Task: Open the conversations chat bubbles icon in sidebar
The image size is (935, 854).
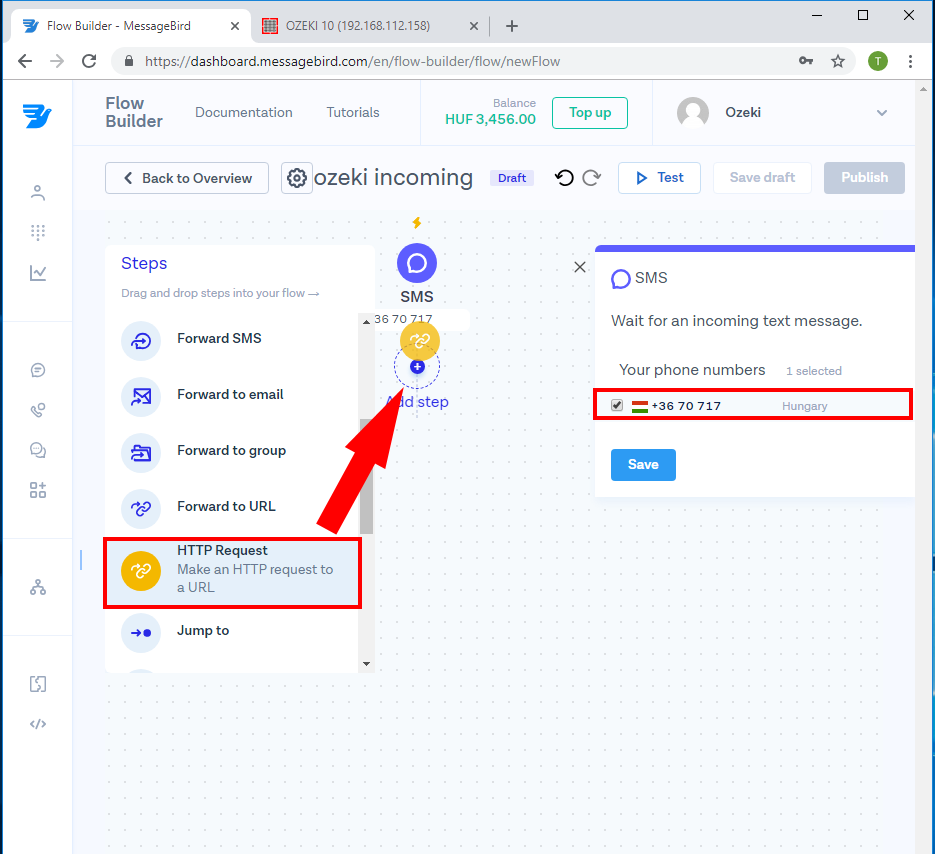Action: tap(38, 450)
